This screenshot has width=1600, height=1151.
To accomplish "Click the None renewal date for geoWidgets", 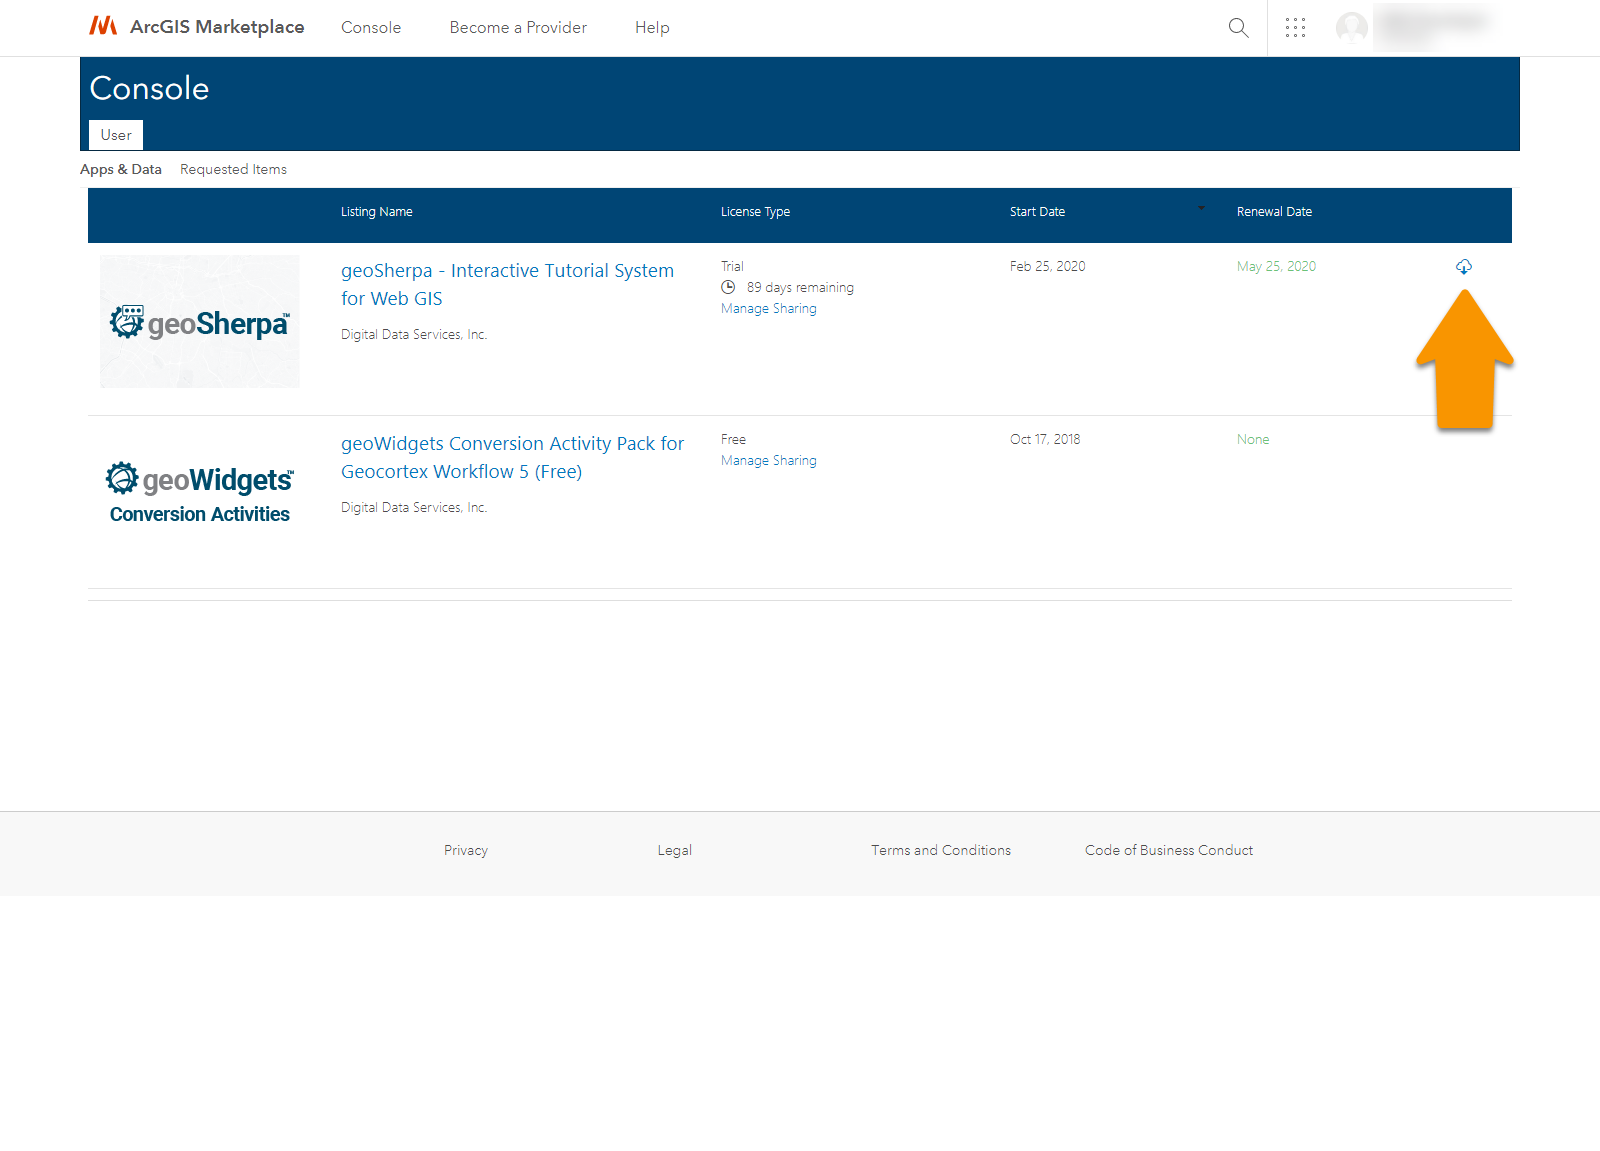I will pos(1253,439).
